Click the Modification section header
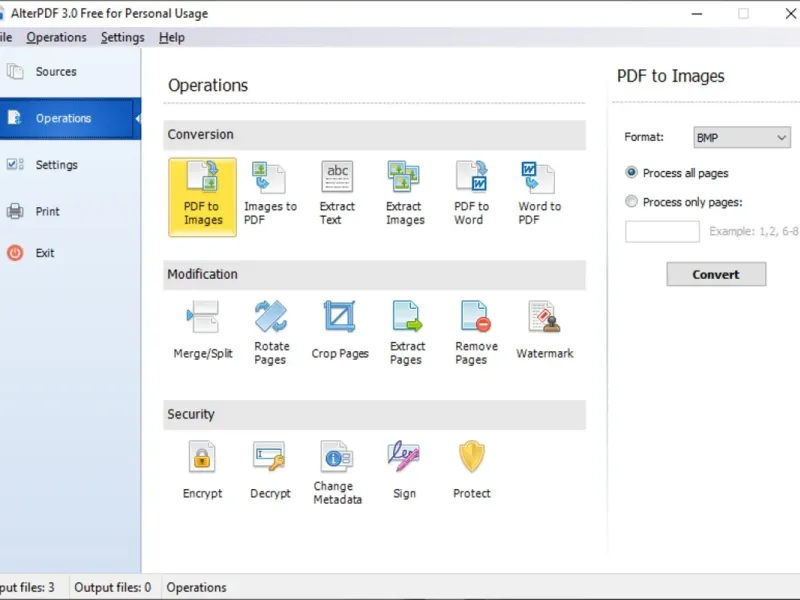Viewport: 800px width, 600px height. (x=374, y=274)
